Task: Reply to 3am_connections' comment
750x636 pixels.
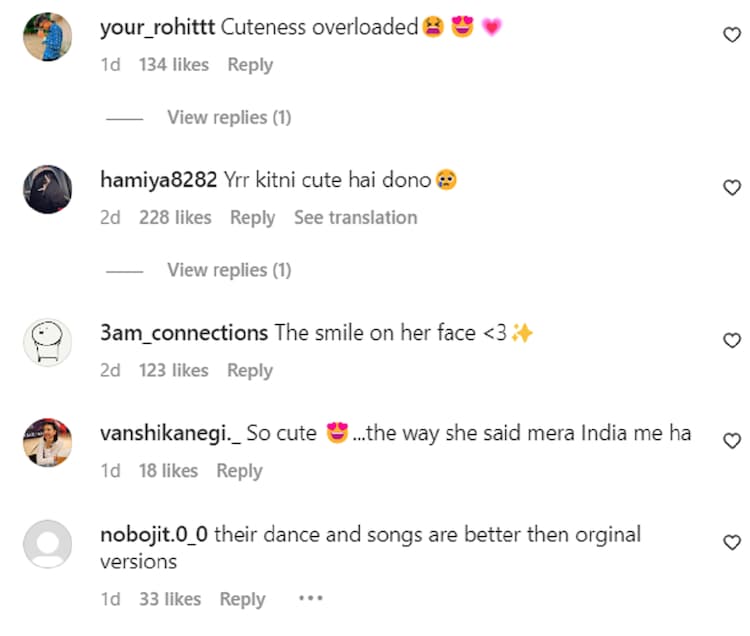Action: (250, 370)
